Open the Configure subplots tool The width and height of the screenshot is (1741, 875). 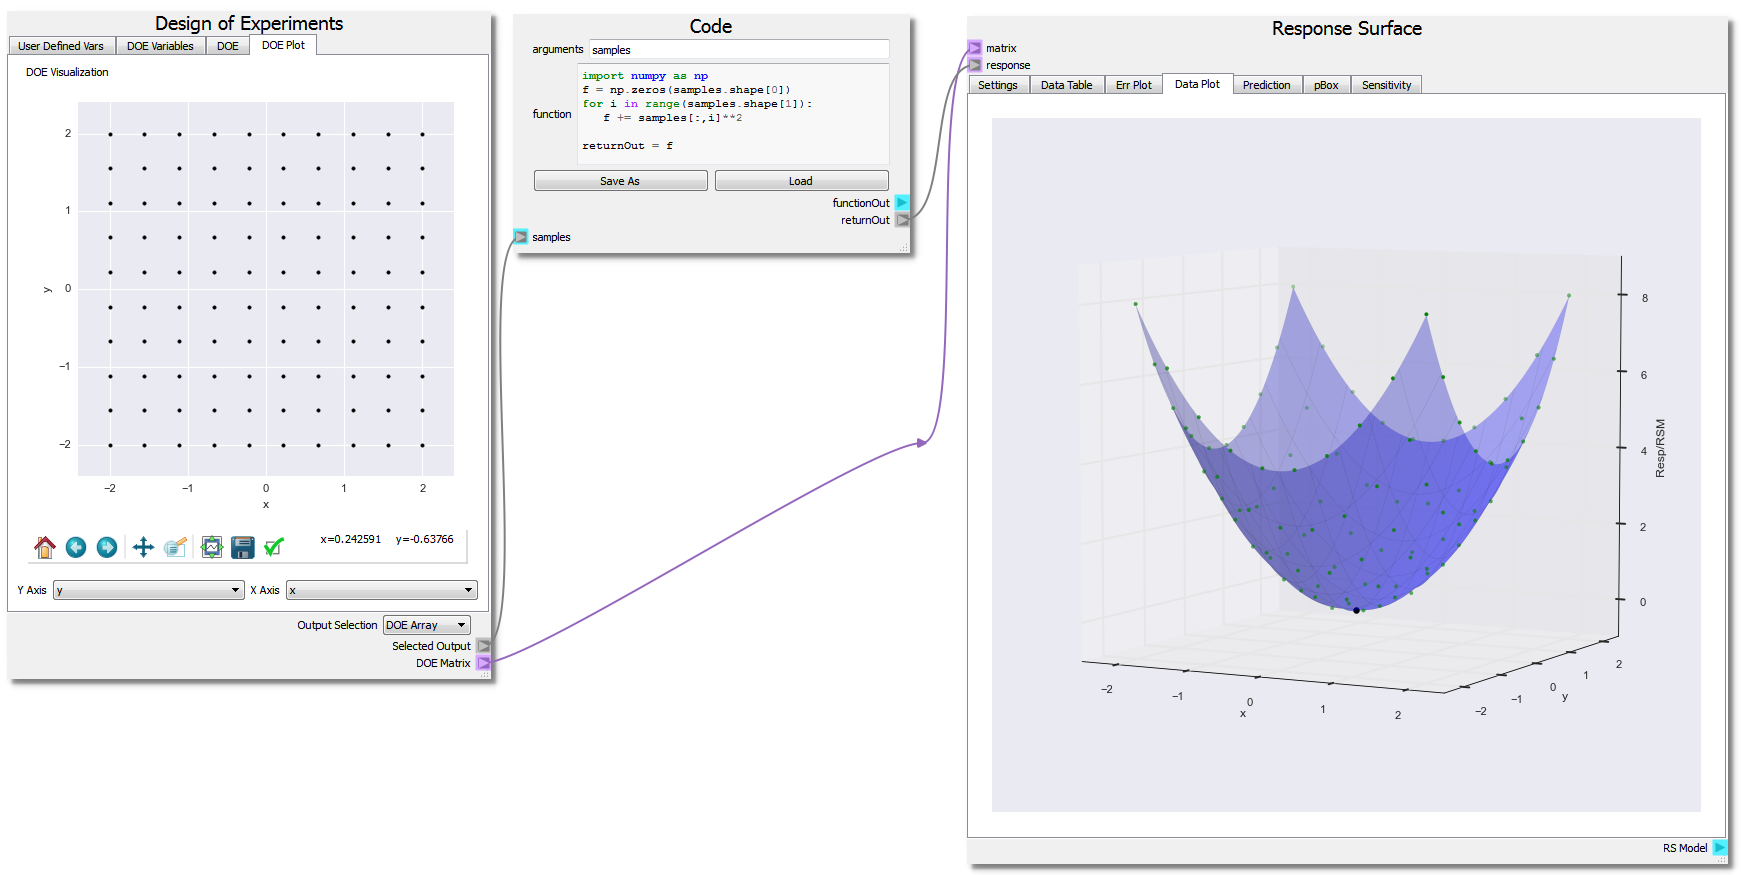(211, 547)
